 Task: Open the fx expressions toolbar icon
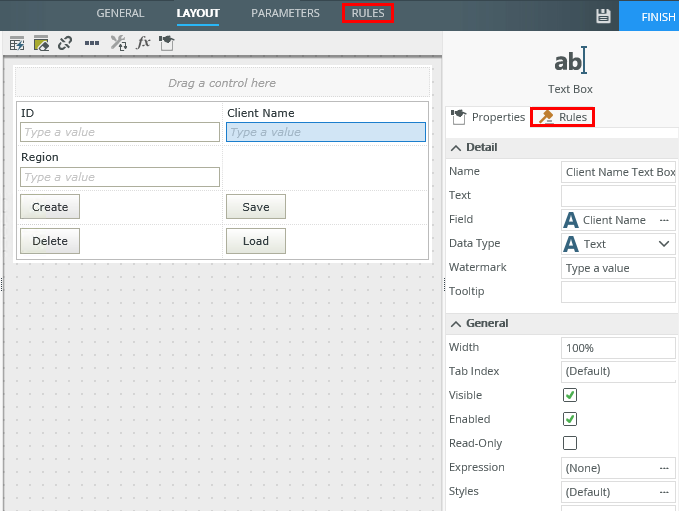tap(143, 42)
